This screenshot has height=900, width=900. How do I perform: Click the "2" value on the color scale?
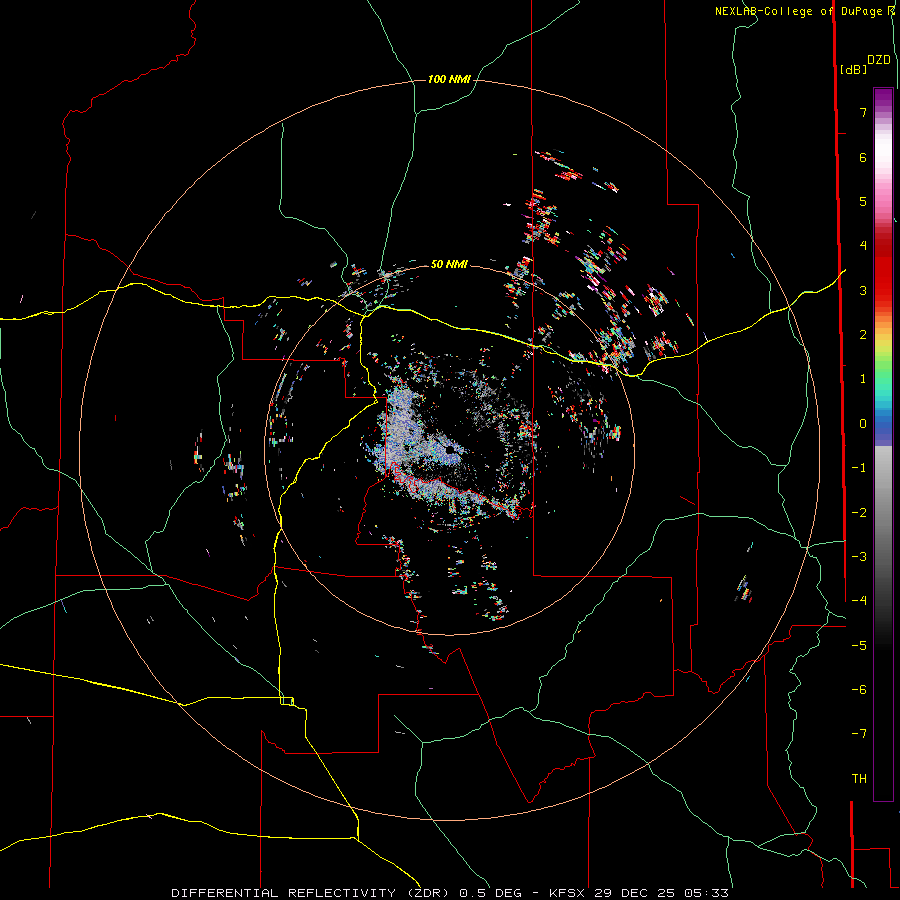[863, 335]
